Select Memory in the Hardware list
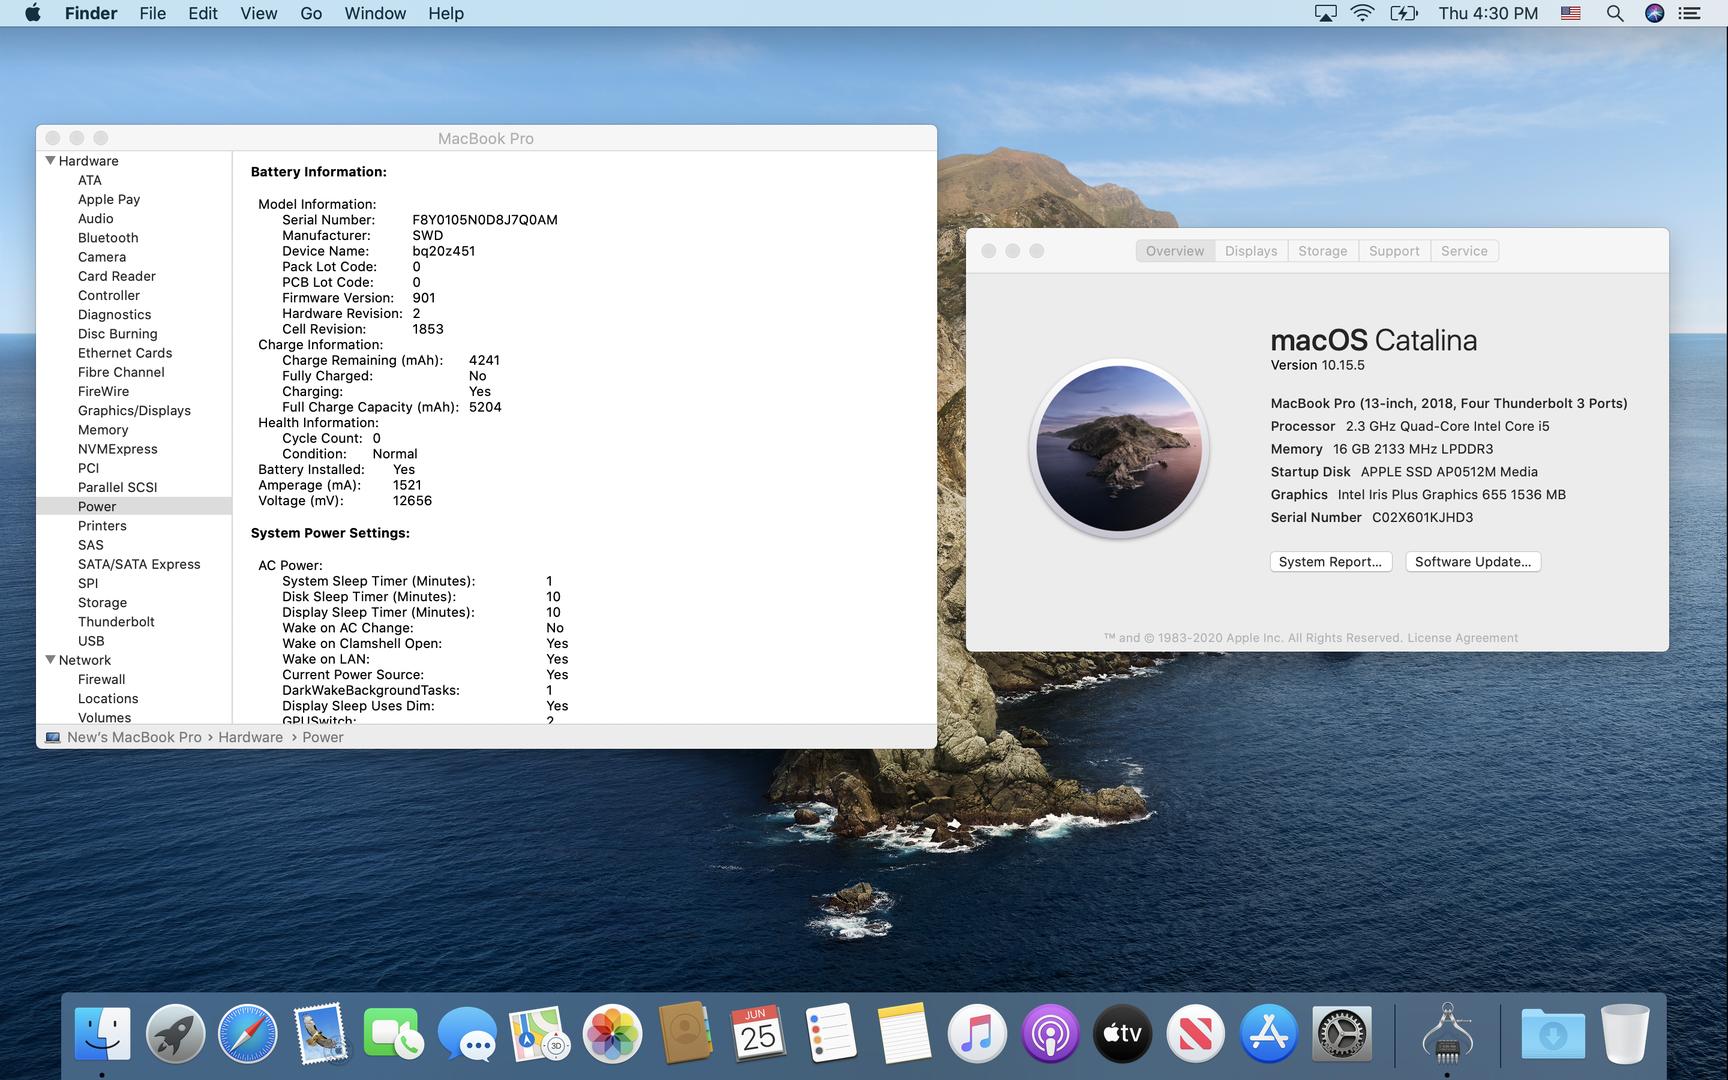This screenshot has height=1080, width=1728. (x=103, y=430)
